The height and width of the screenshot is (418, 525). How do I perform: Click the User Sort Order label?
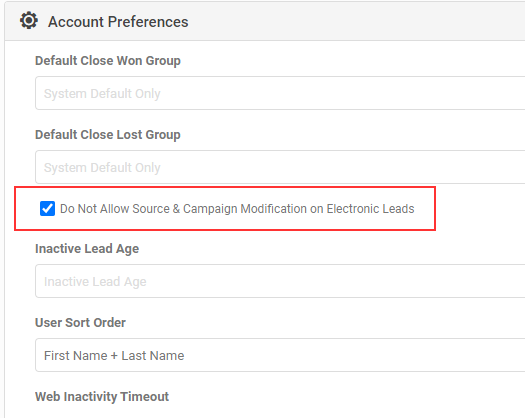80,323
